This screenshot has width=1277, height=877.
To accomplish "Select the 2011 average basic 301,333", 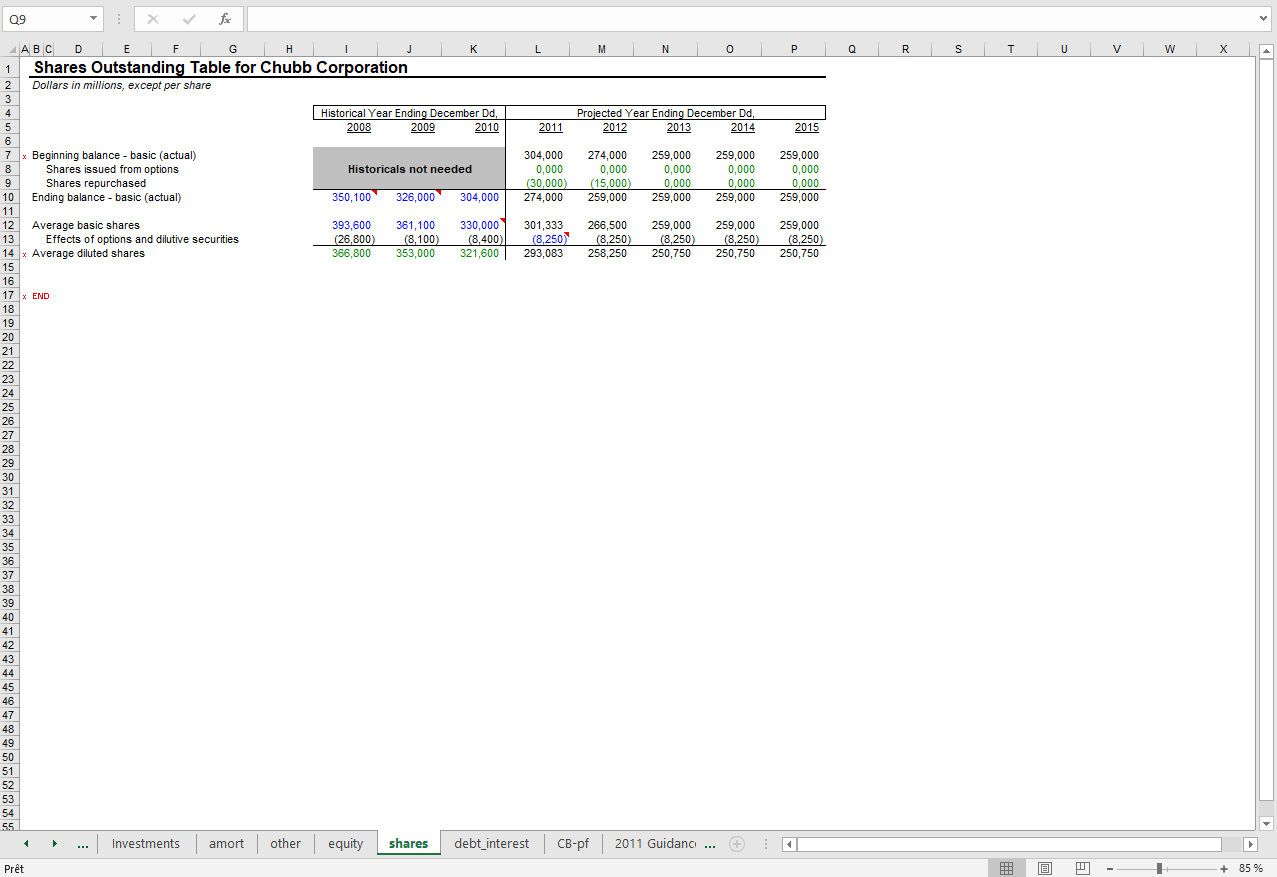I will 543,225.
